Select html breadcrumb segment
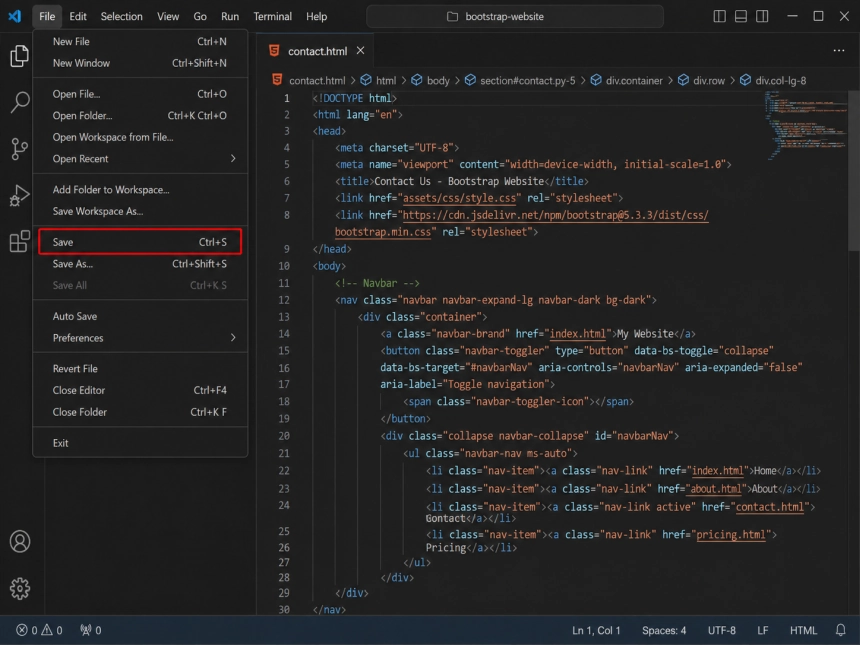 pos(386,81)
